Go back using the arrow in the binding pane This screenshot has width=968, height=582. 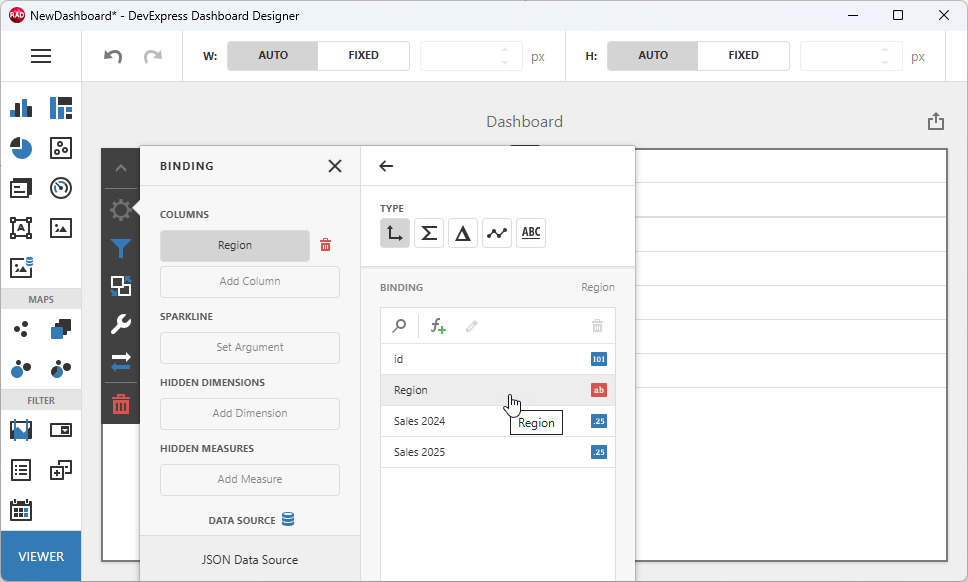386,166
